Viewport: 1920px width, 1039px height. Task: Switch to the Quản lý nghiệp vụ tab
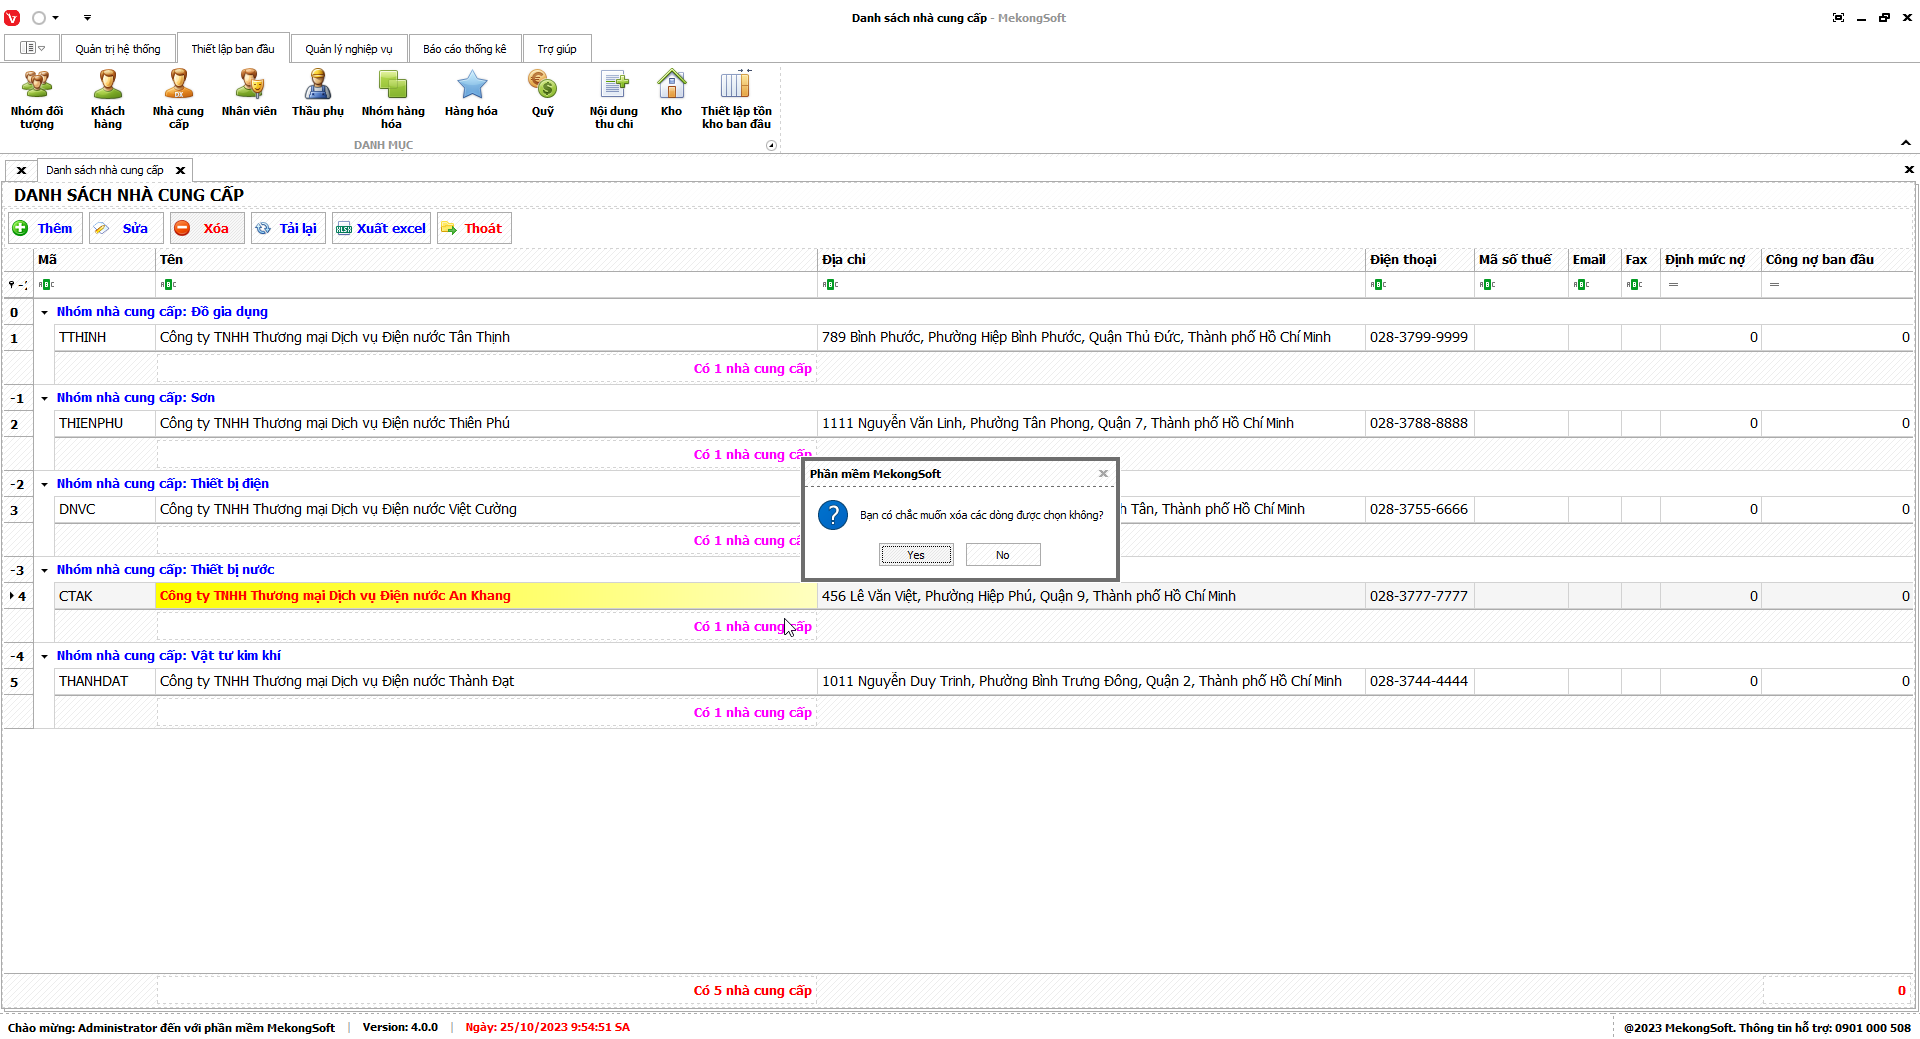pyautogui.click(x=349, y=49)
